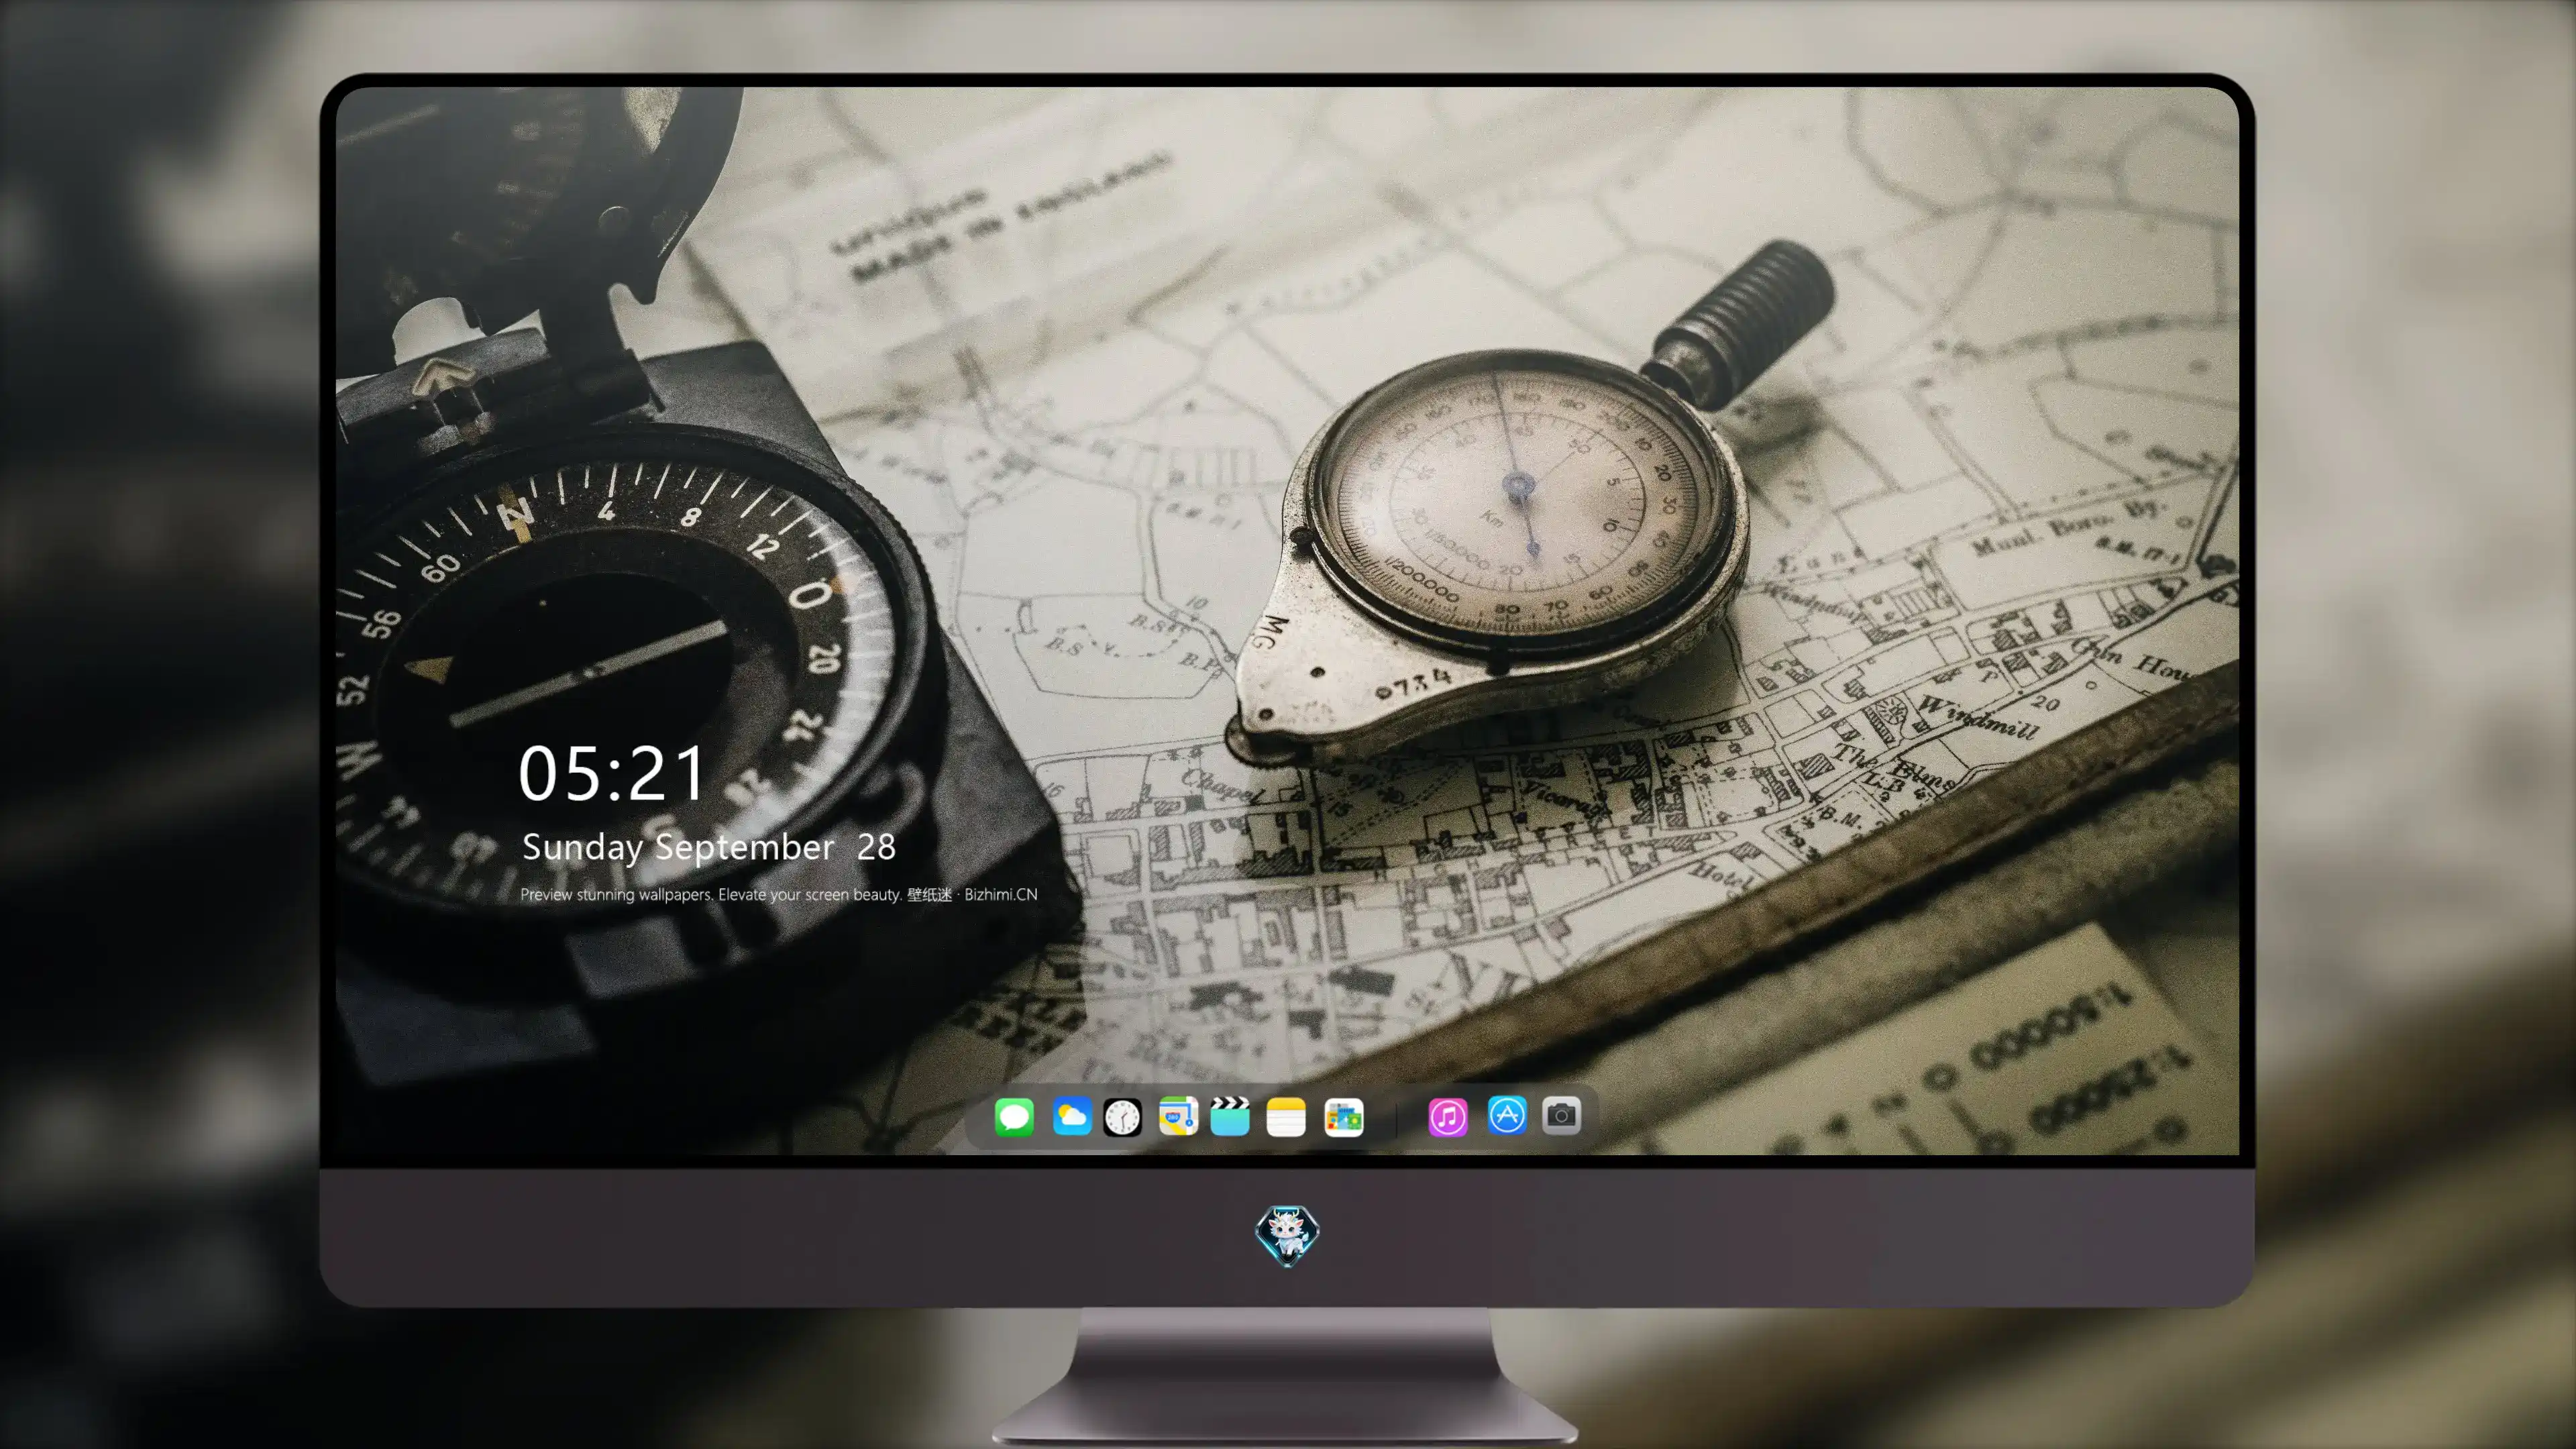
Task: Open the Camera app in the dock
Action: pos(1561,1115)
